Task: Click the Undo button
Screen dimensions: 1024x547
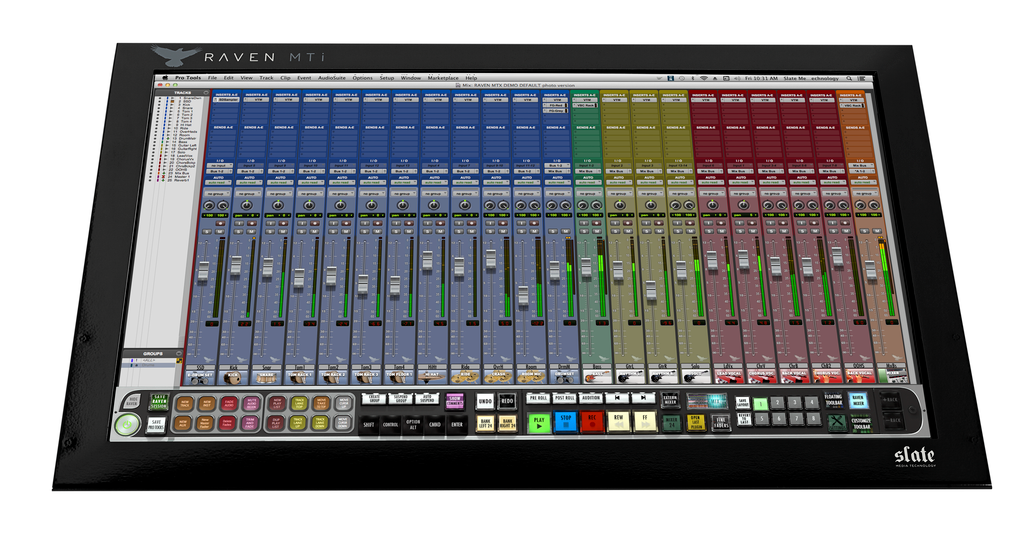Action: (x=485, y=401)
